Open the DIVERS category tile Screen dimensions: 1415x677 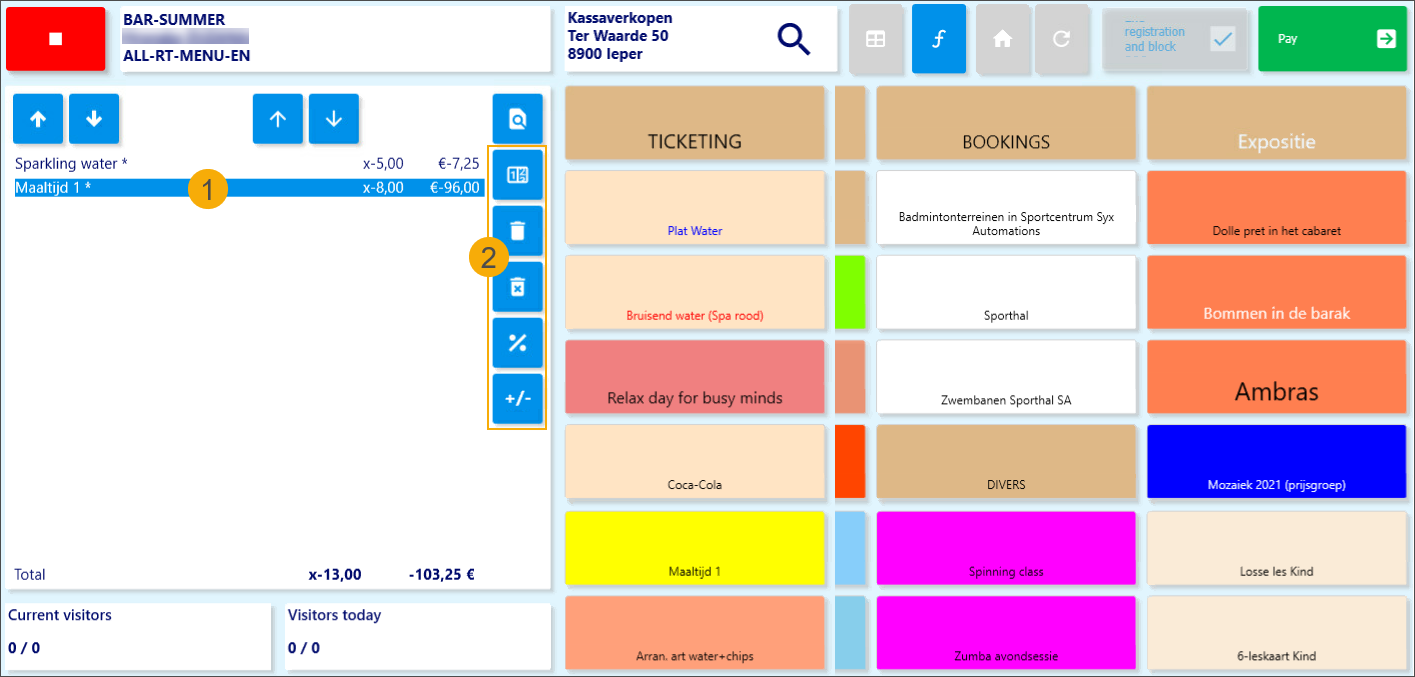coord(1006,462)
